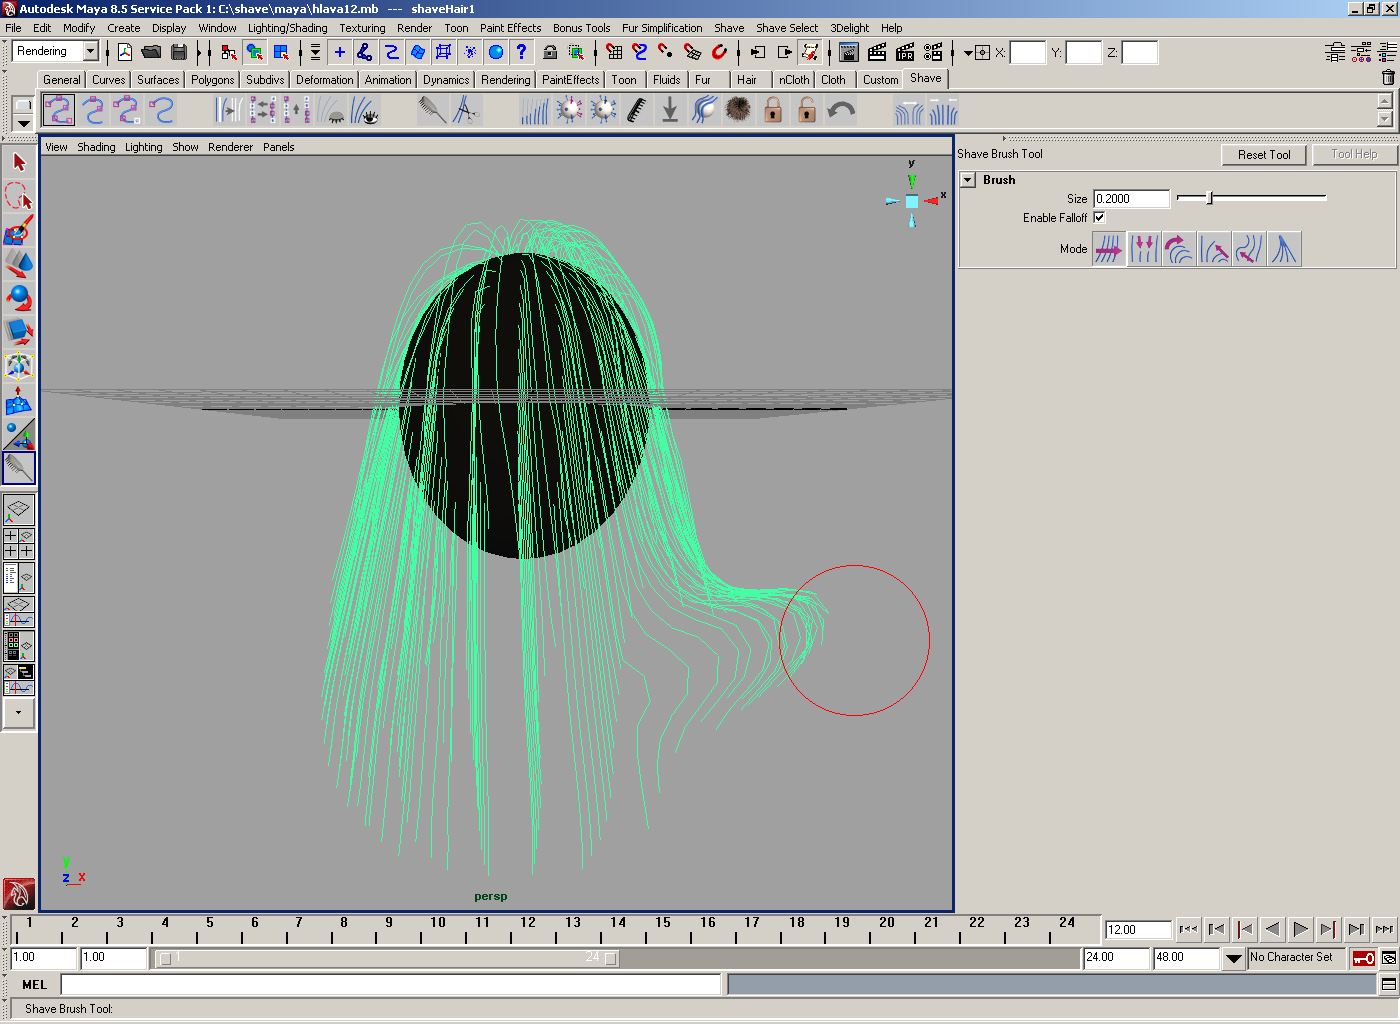The image size is (1400, 1024).
Task: Toggle snap to grids icon
Action: pos(614,52)
